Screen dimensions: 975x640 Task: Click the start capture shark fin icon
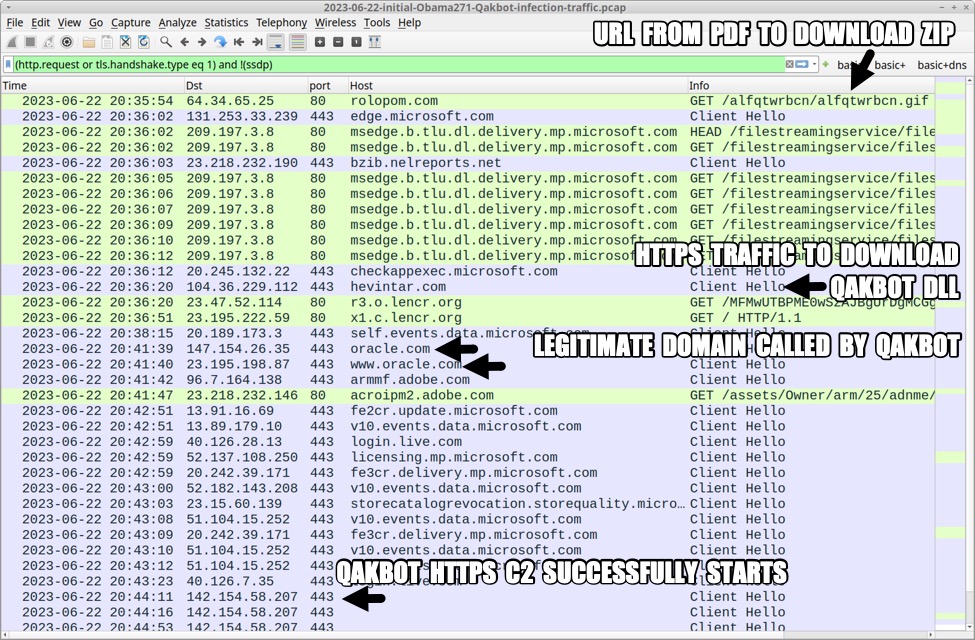point(12,42)
